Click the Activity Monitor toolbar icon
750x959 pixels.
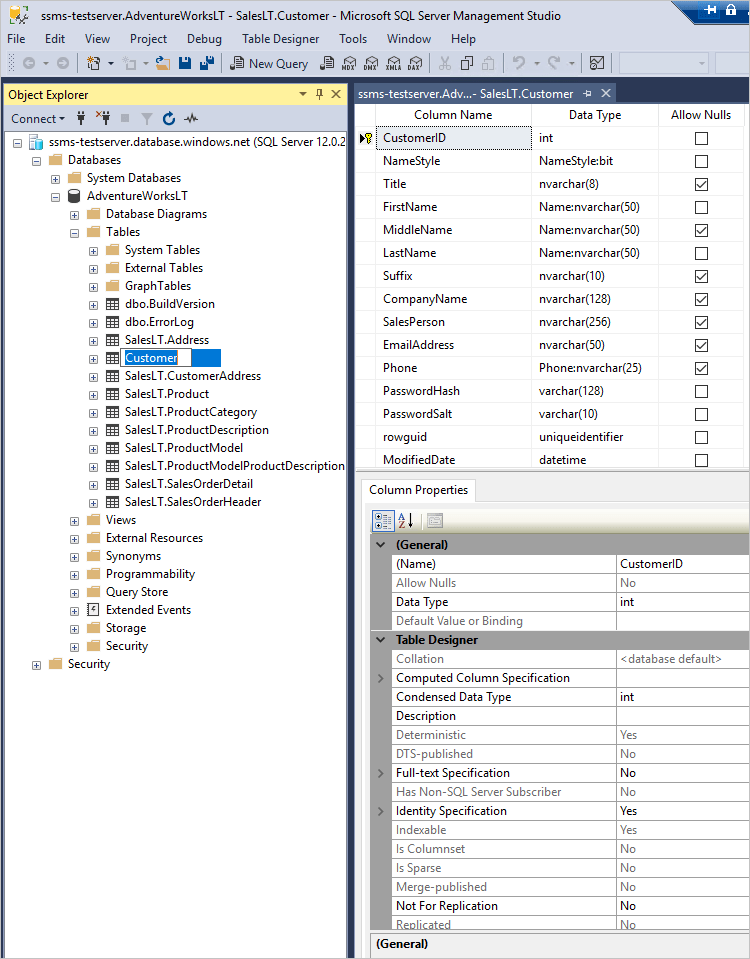pos(596,63)
